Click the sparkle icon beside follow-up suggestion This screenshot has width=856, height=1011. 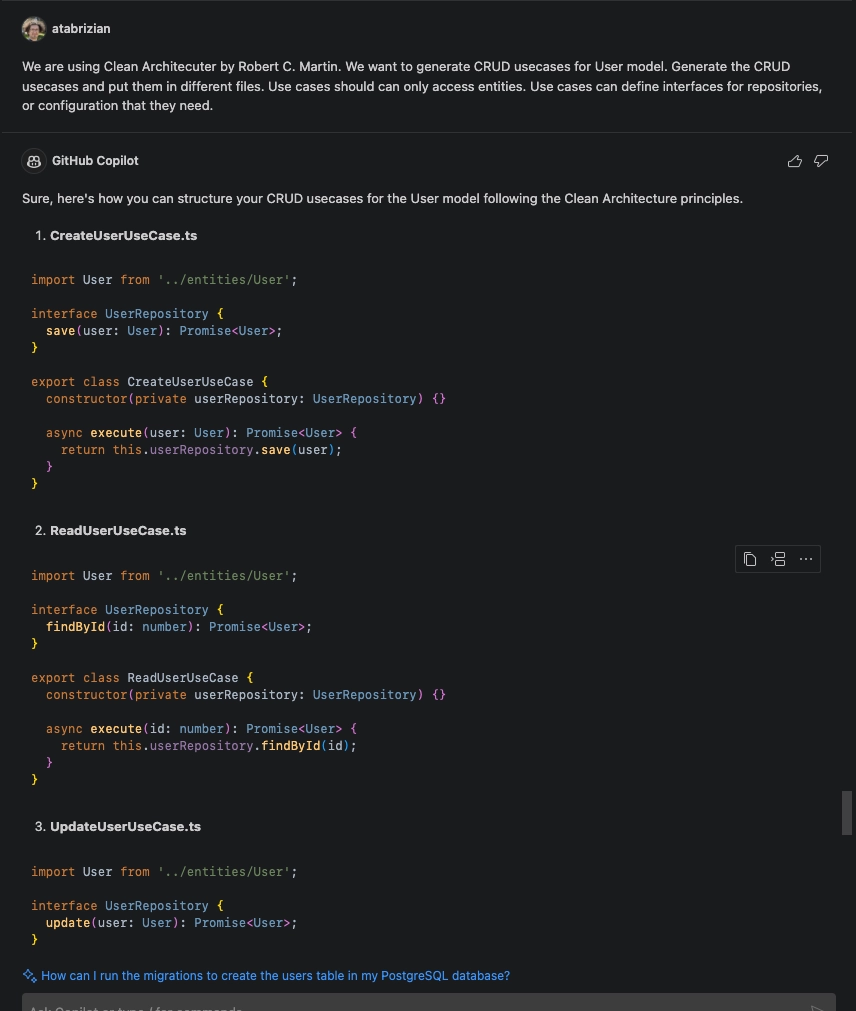pos(30,976)
